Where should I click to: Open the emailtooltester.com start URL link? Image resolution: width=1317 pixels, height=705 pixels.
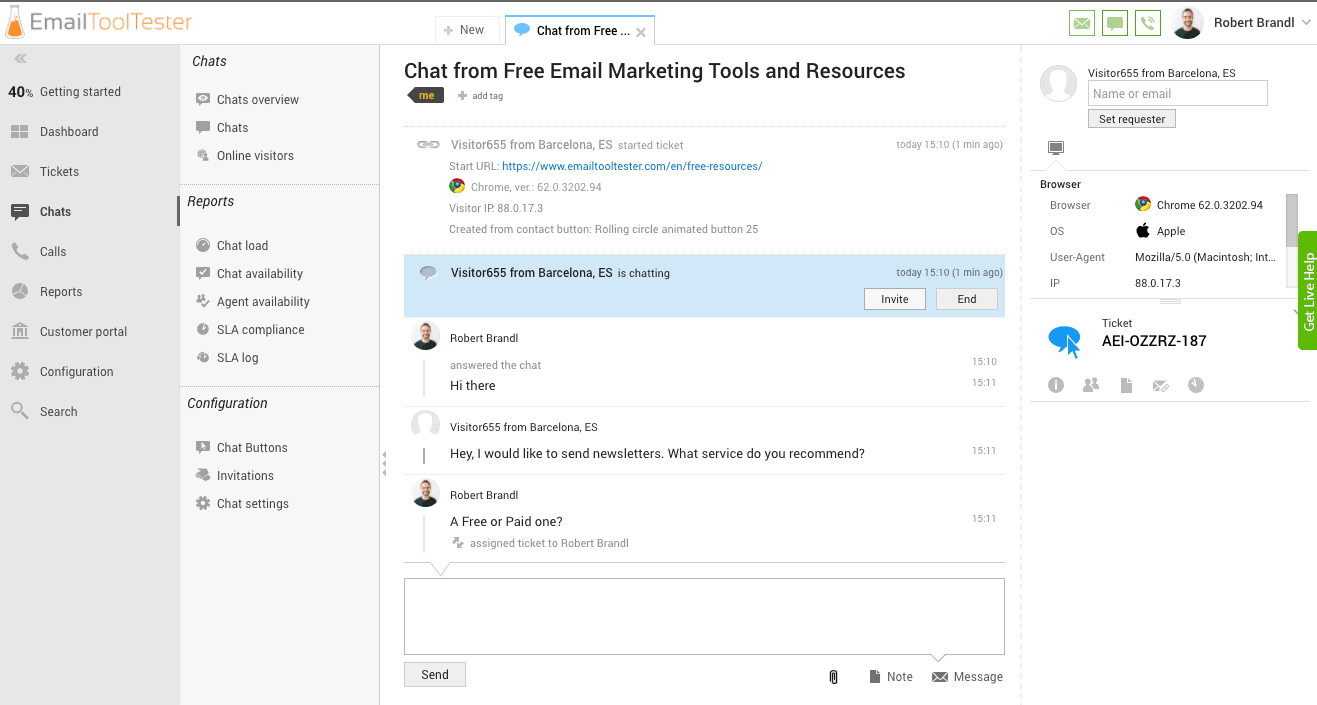pos(632,166)
